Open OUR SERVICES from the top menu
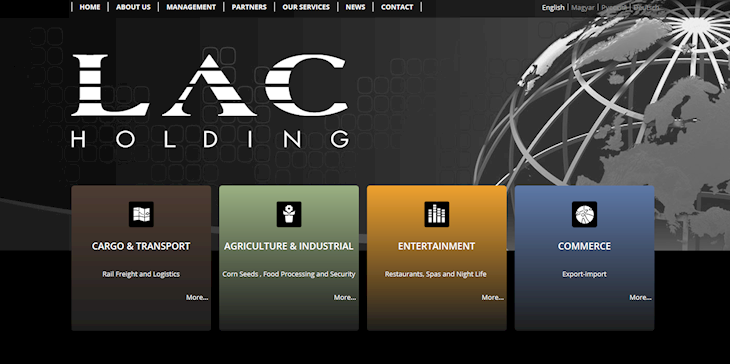Screen dimensions: 730x364 pos(306,7)
